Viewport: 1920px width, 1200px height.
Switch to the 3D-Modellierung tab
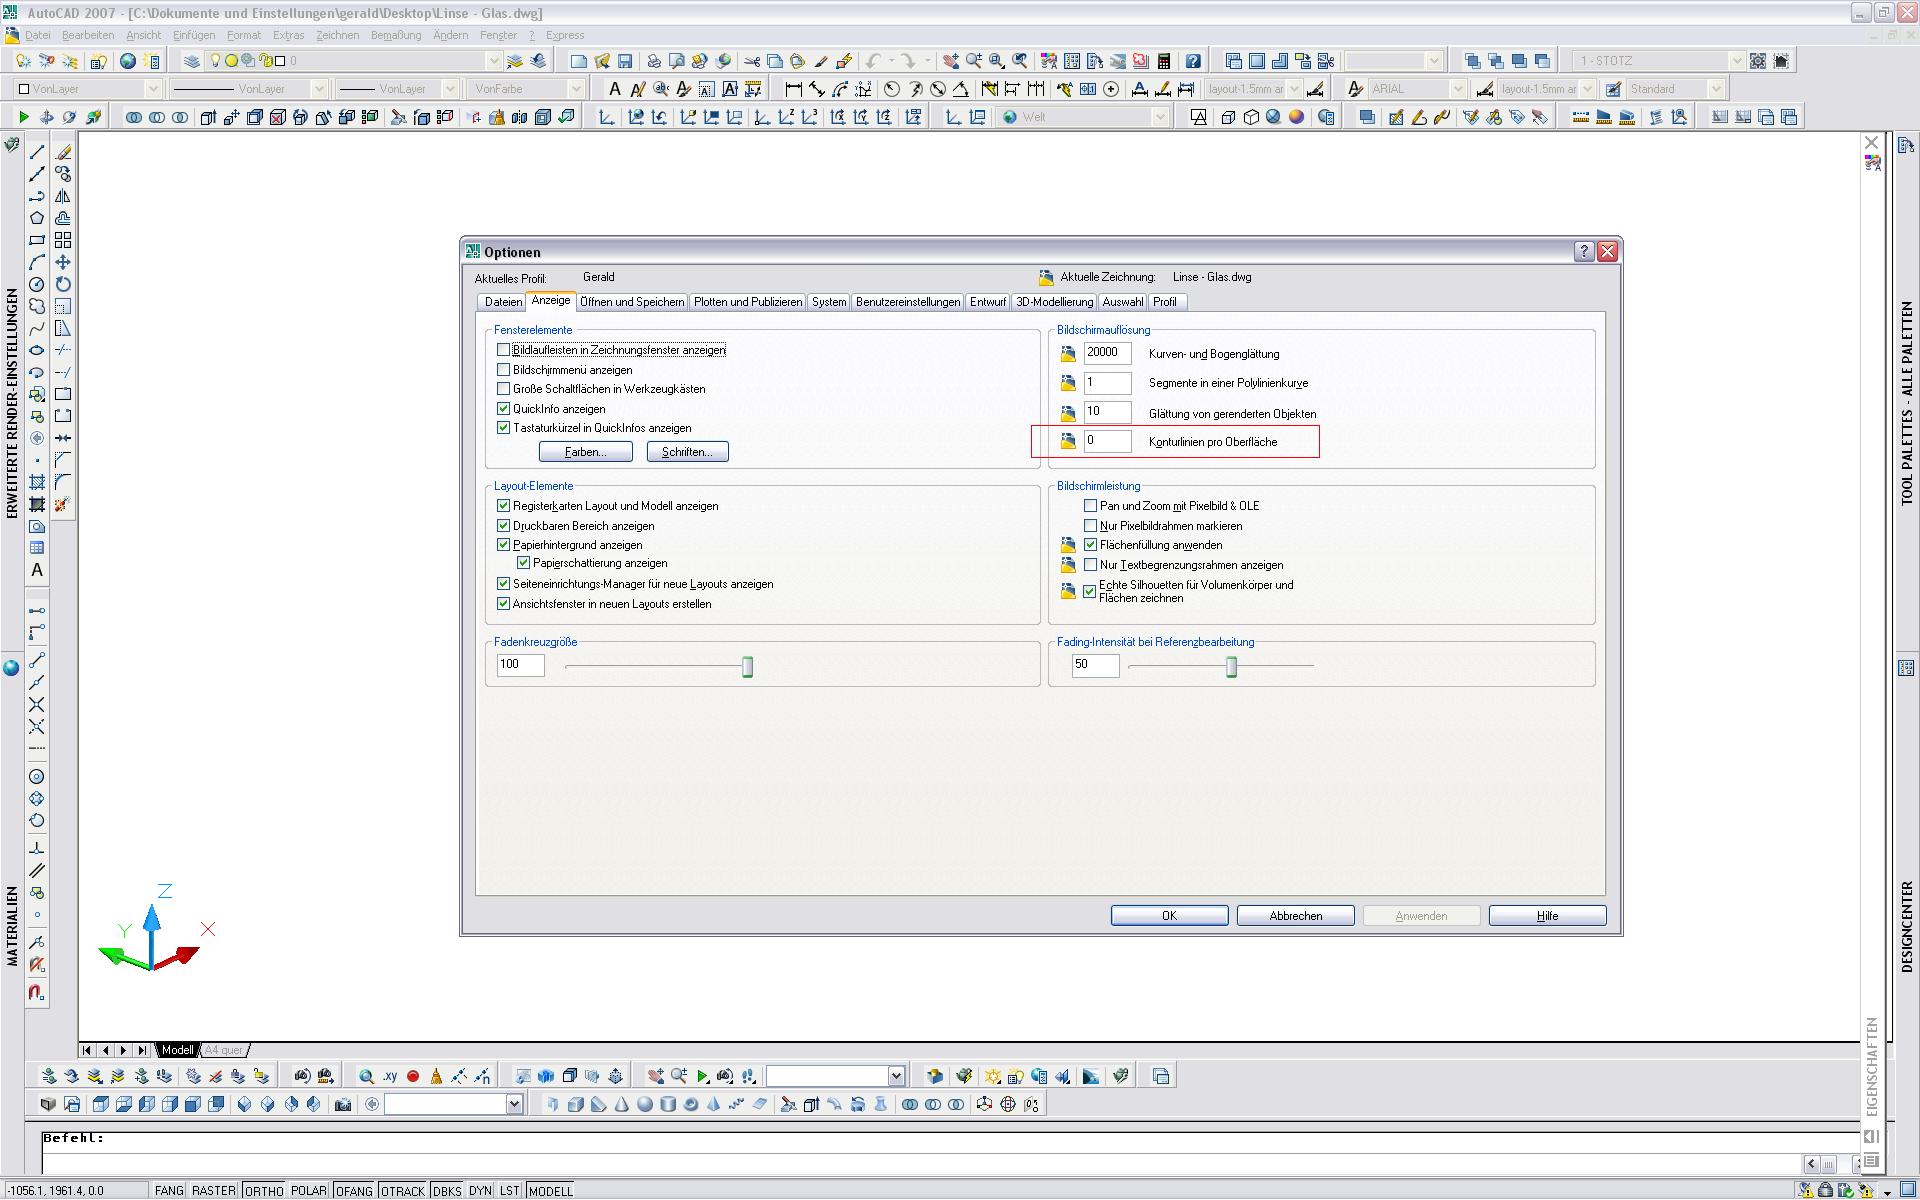point(1054,302)
